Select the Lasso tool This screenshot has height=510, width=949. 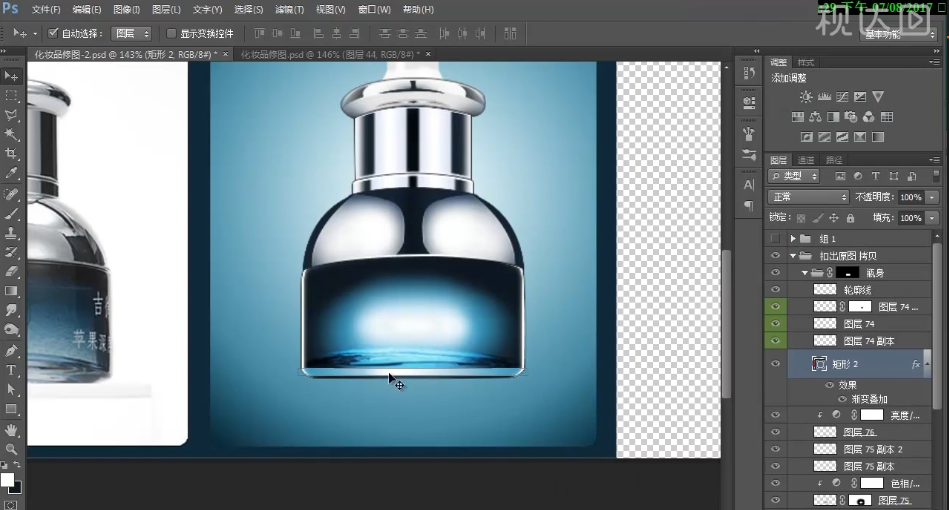coord(11,115)
